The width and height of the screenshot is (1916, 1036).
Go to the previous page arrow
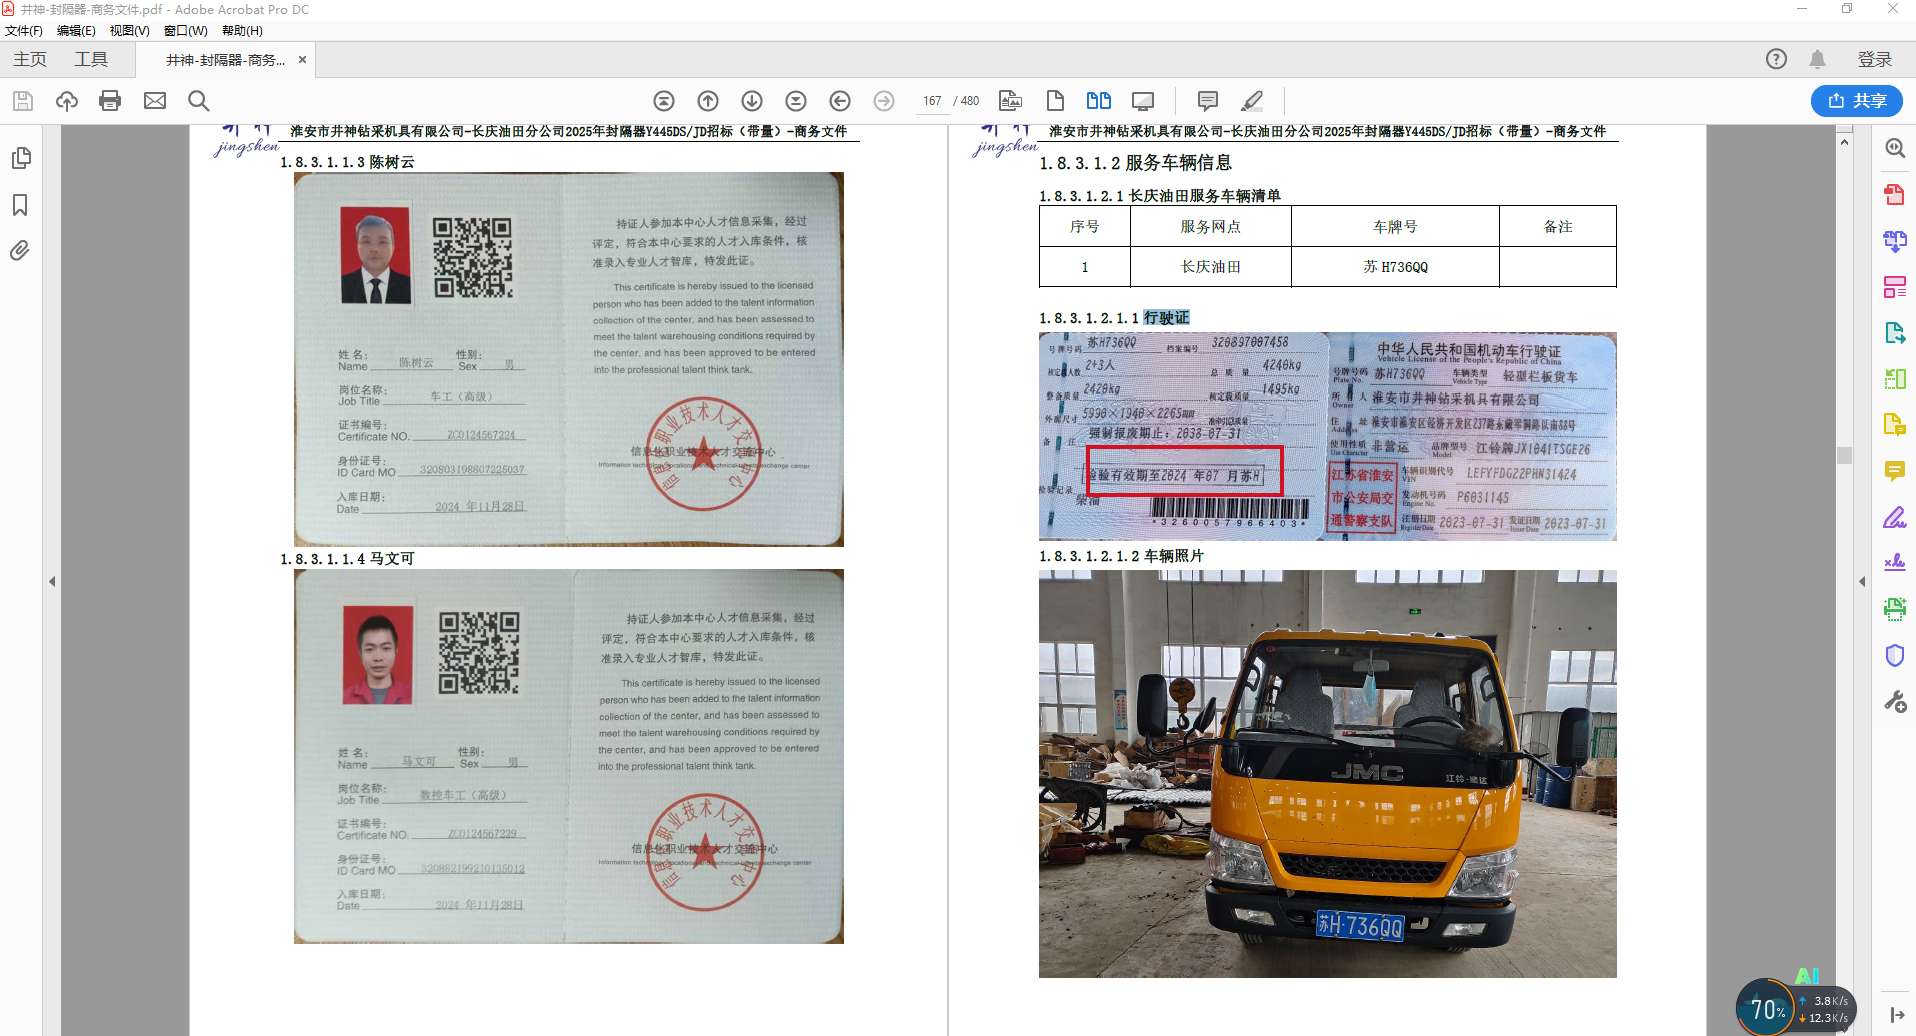[708, 101]
